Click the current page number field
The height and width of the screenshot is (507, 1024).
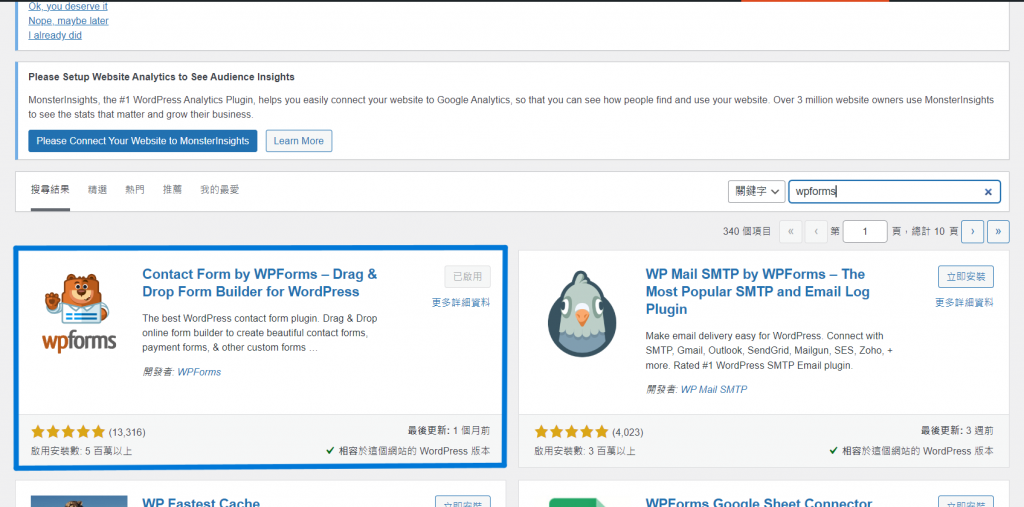tap(865, 231)
